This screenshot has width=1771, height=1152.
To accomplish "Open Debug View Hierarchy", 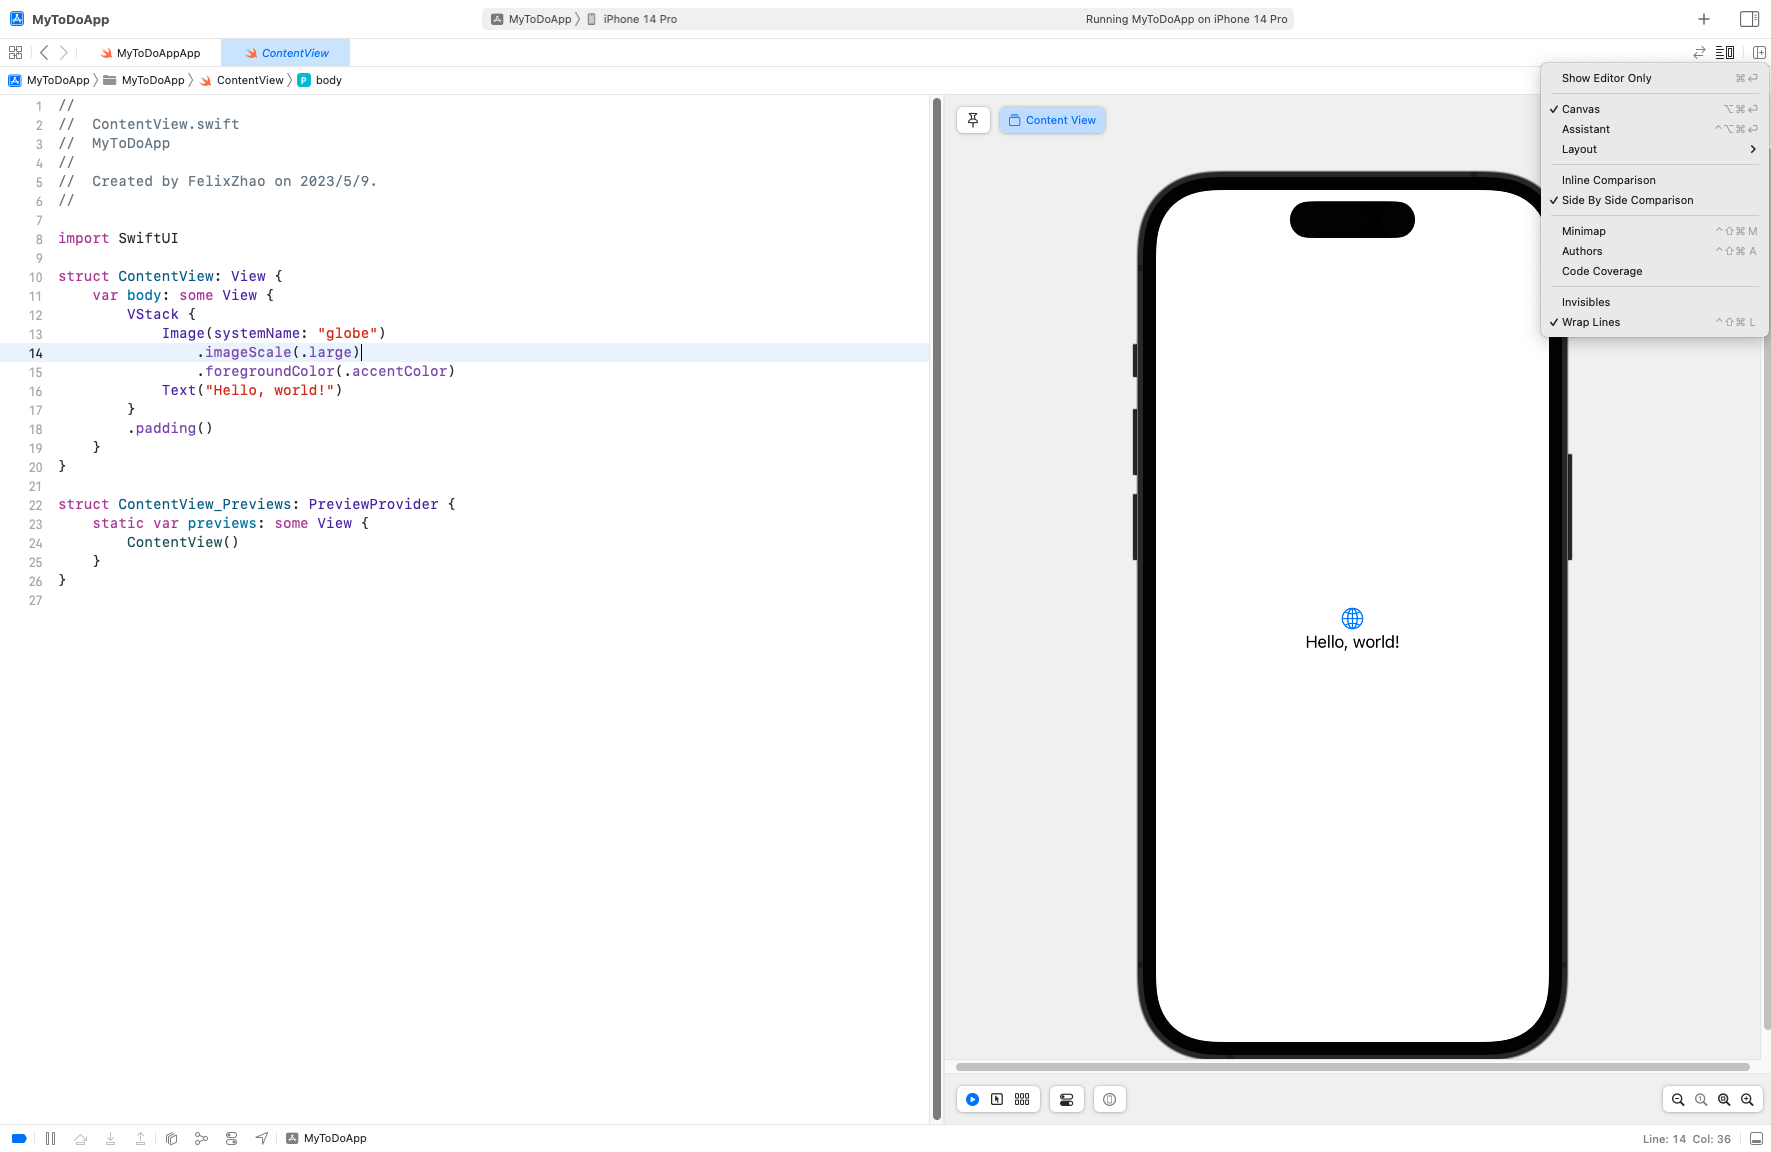I will pos(171,1138).
